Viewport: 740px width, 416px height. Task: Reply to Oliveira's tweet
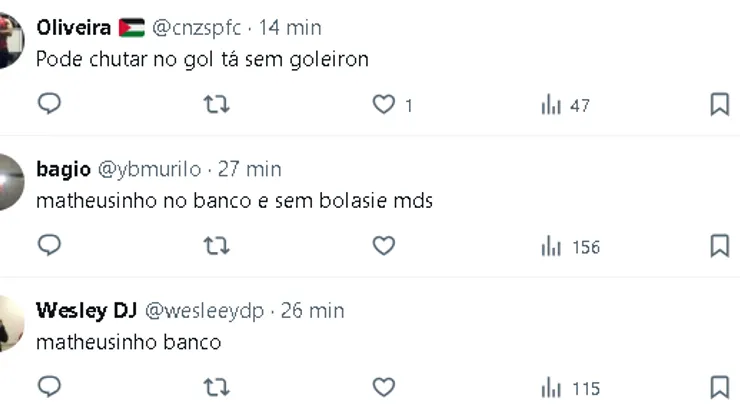tap(49, 104)
